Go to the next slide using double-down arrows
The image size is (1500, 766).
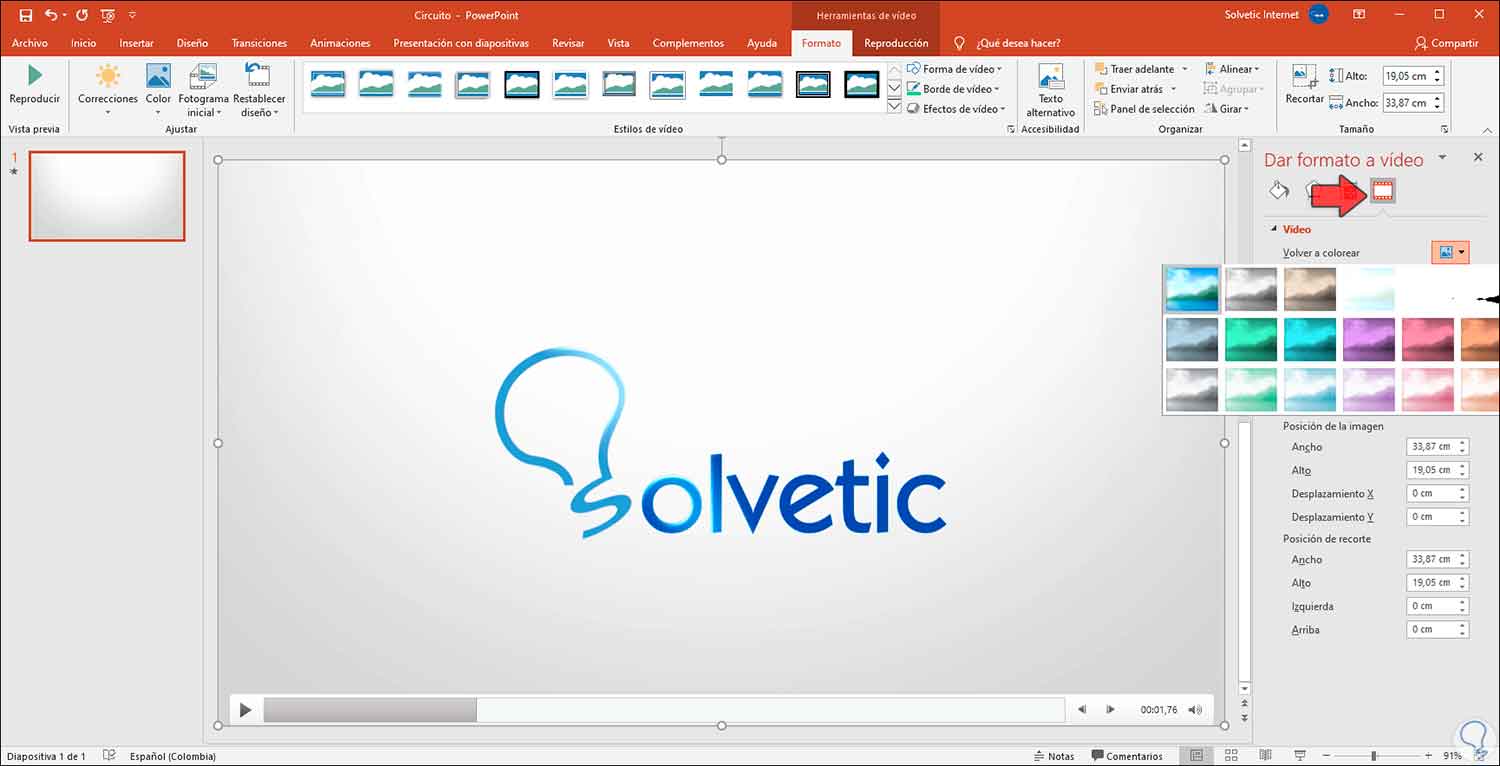coord(1244,718)
